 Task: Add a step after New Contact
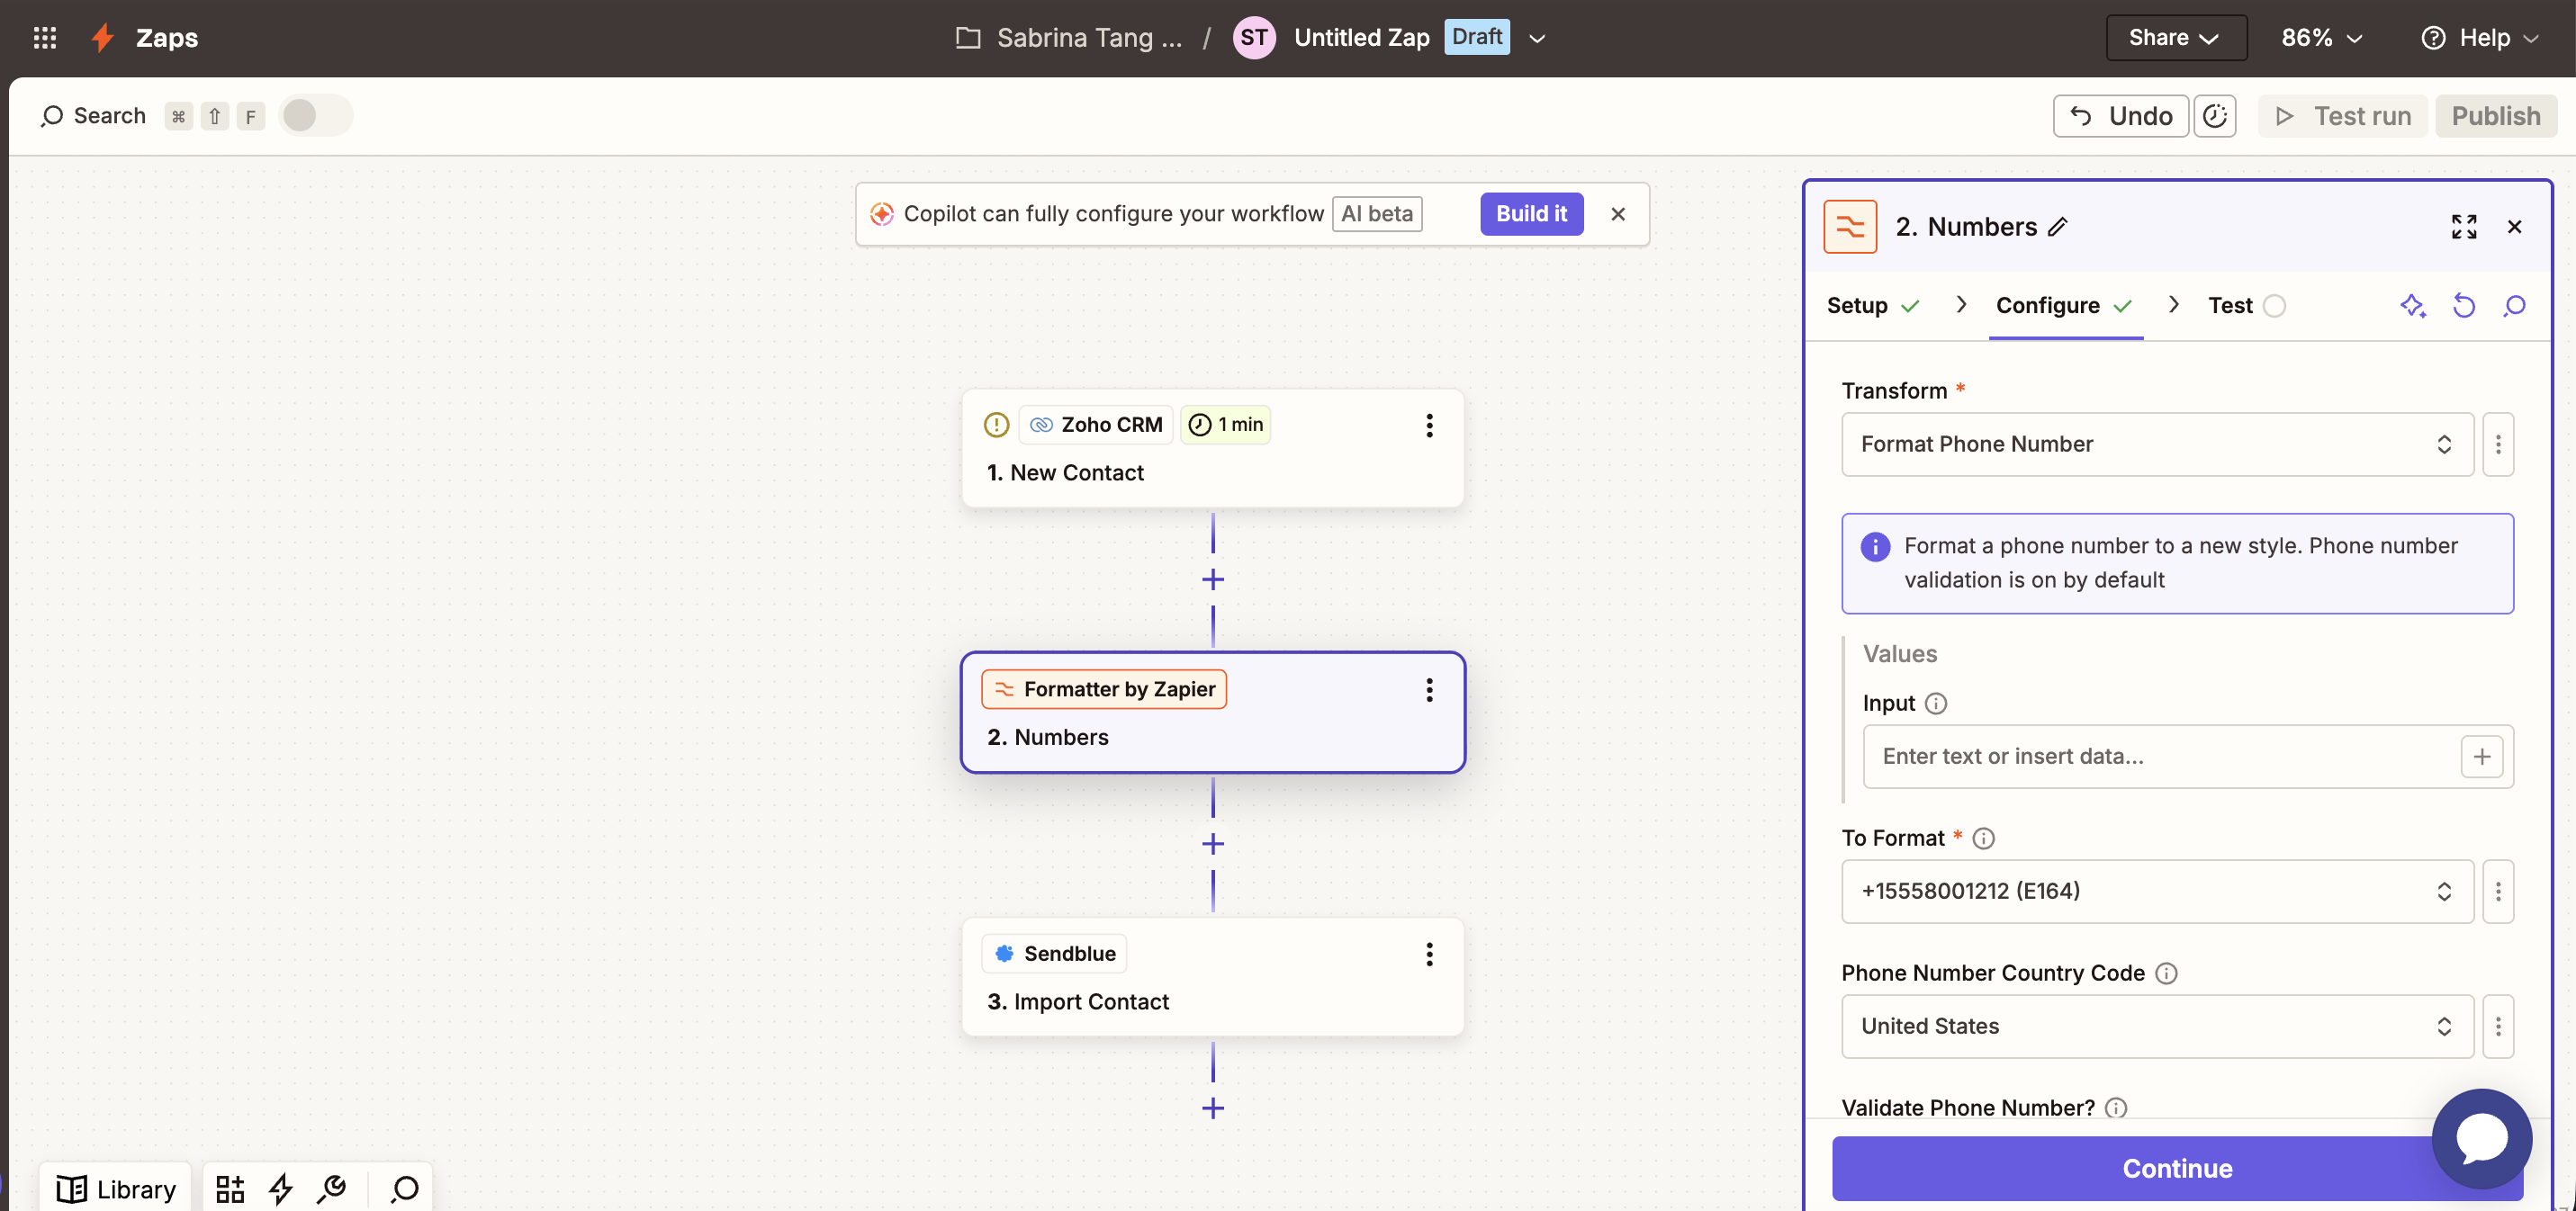coord(1213,580)
